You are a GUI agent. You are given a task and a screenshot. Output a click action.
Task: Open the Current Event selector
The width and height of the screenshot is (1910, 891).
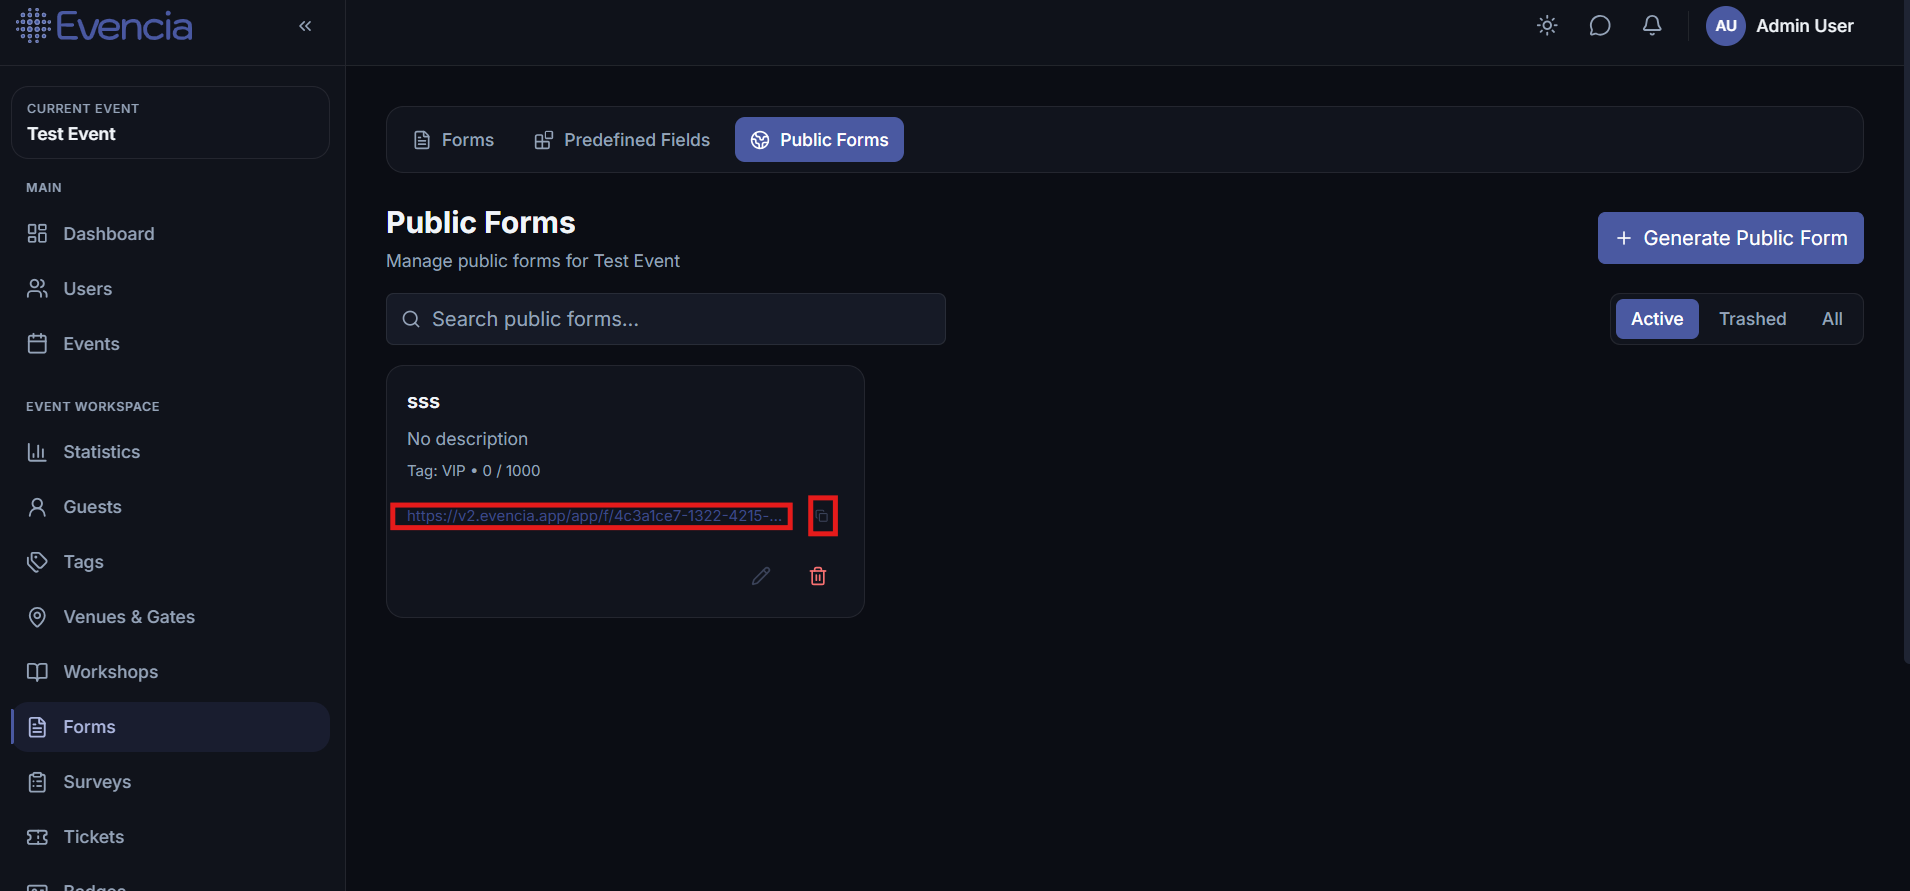[170, 122]
